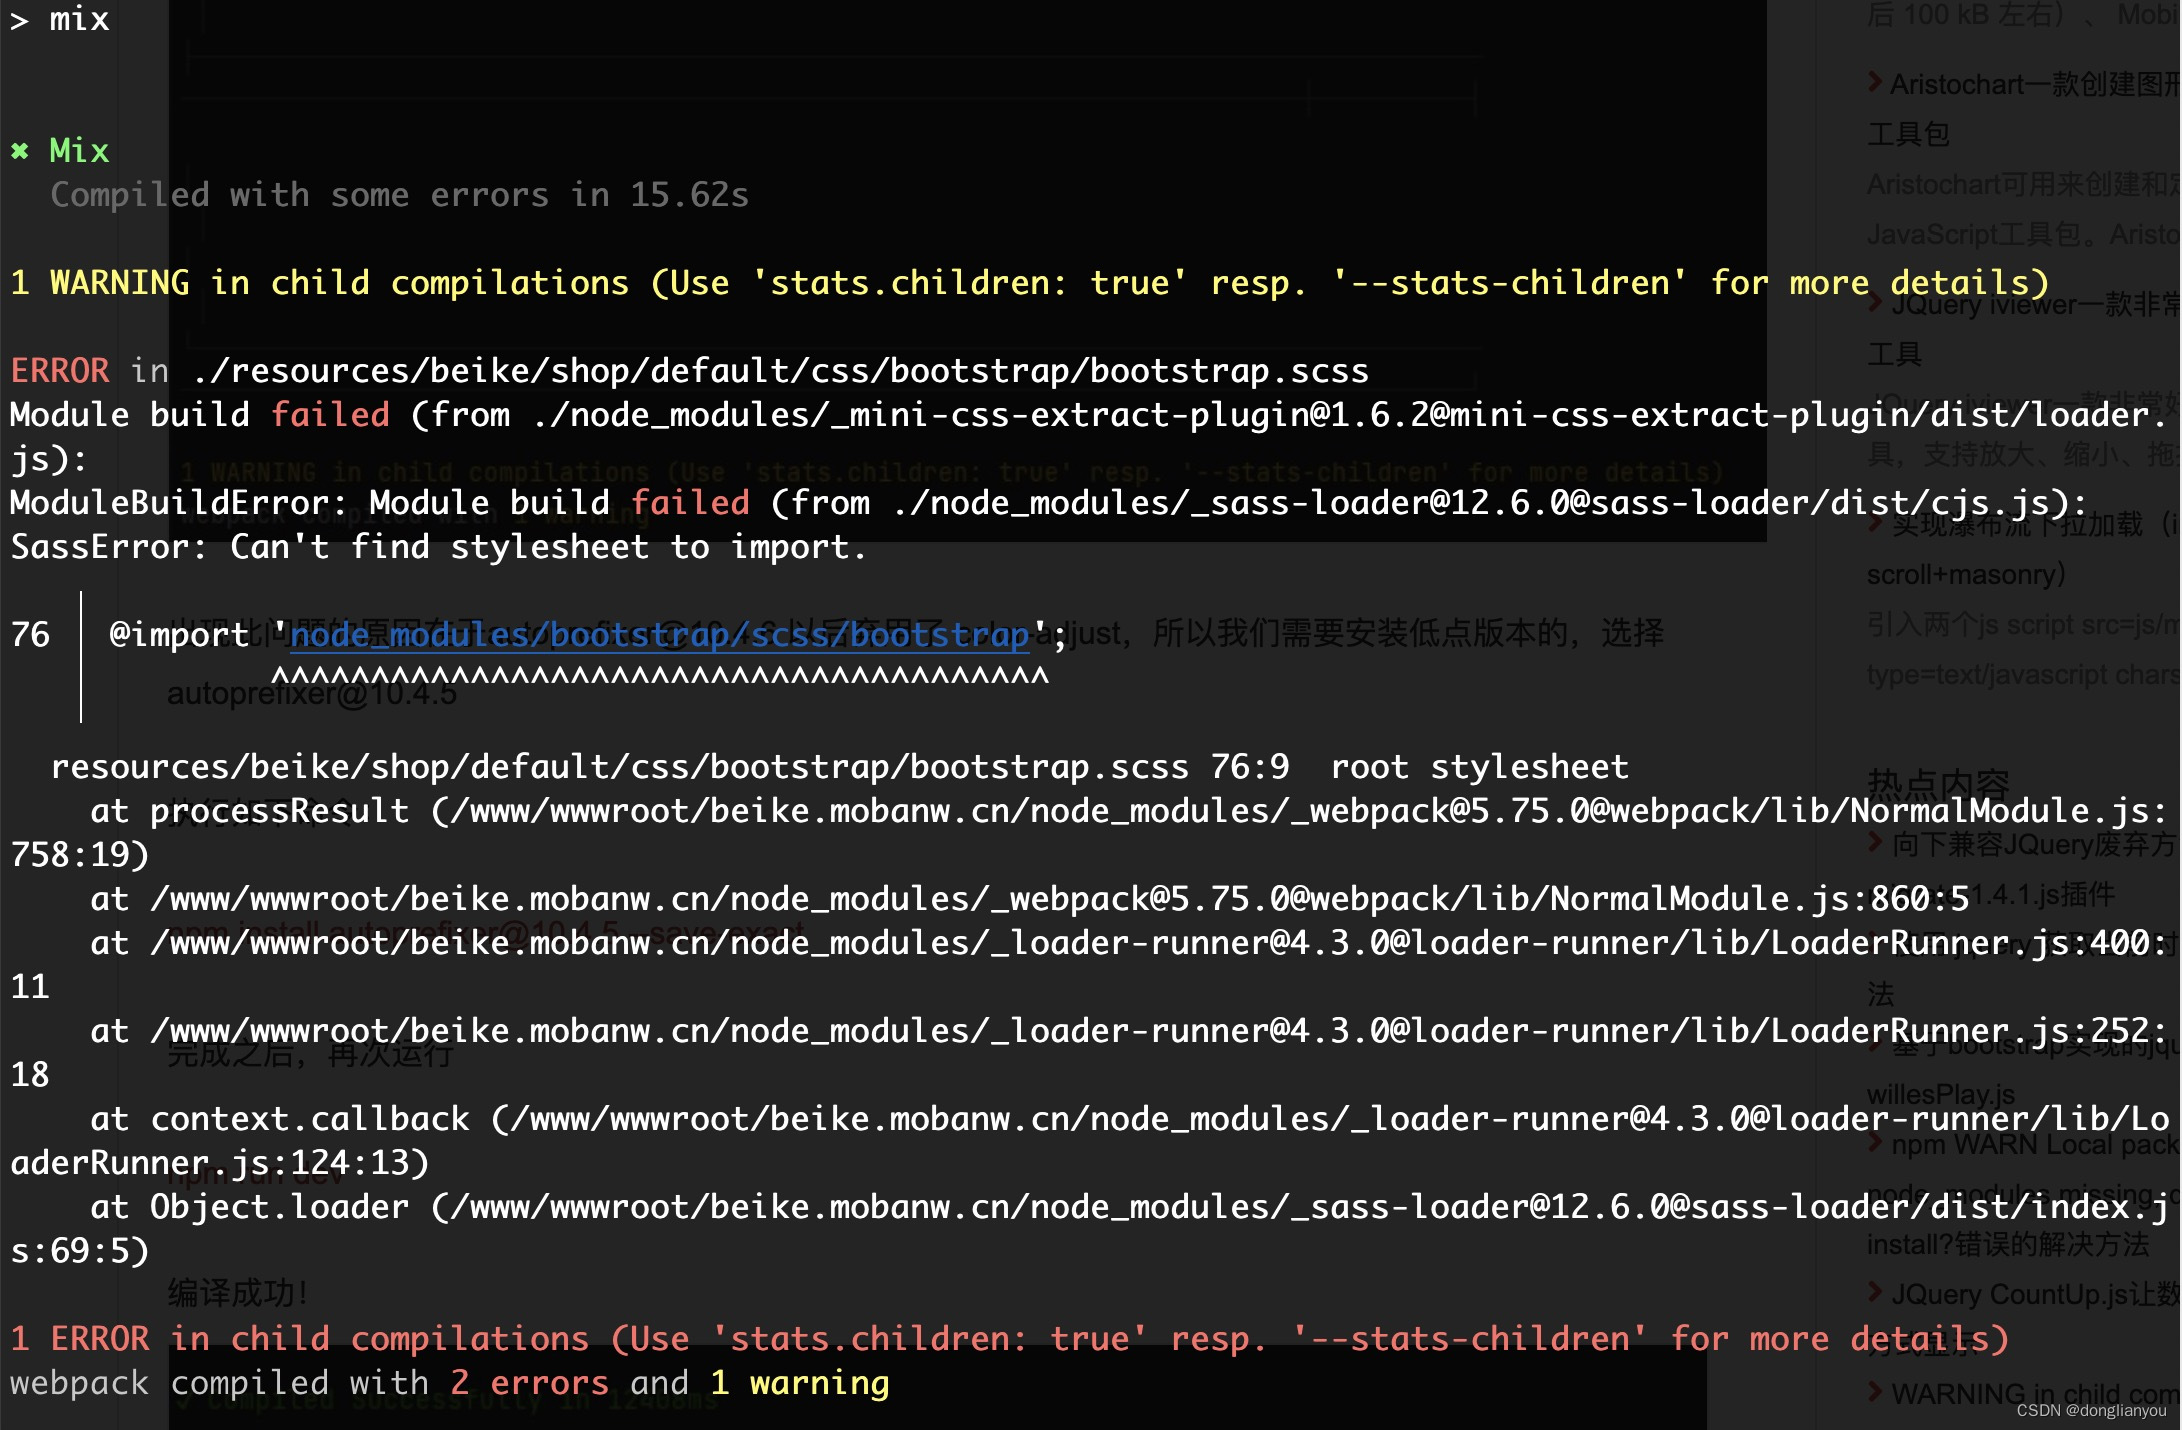Click the './resources/beike/shop/default/css/bootstrap/bootstrap.scss' path
The image size is (2182, 1430).
(780, 371)
